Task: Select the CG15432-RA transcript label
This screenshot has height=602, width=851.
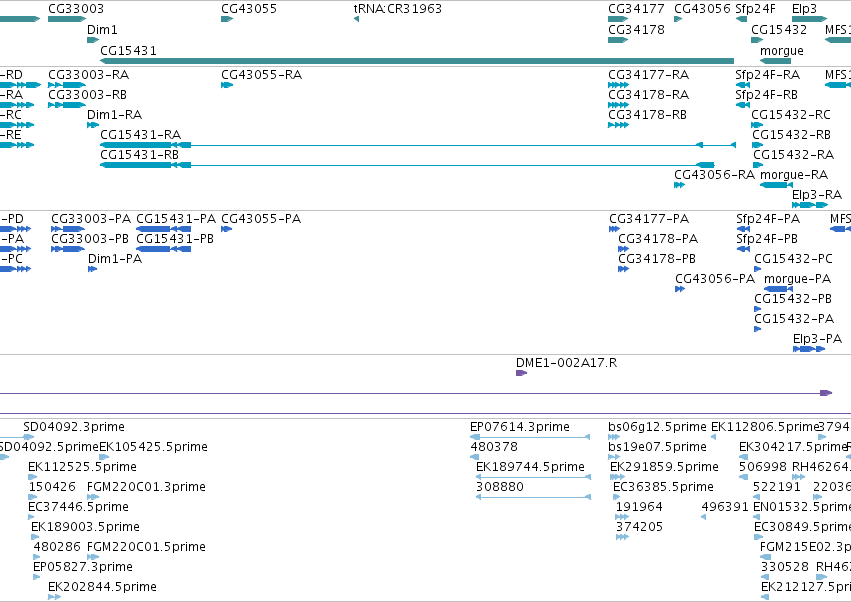Action: (x=793, y=154)
